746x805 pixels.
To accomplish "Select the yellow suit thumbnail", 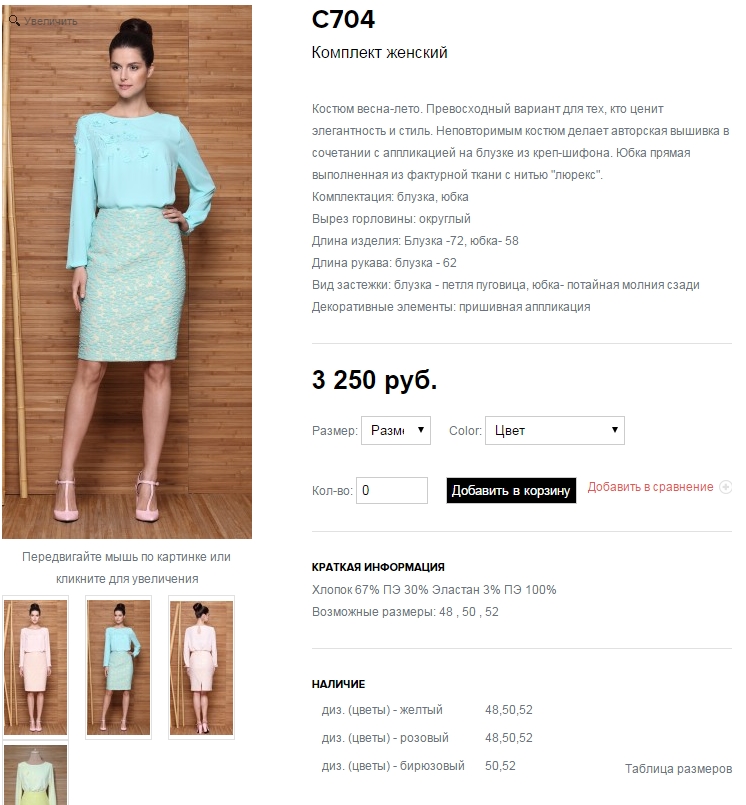I will point(35,773).
